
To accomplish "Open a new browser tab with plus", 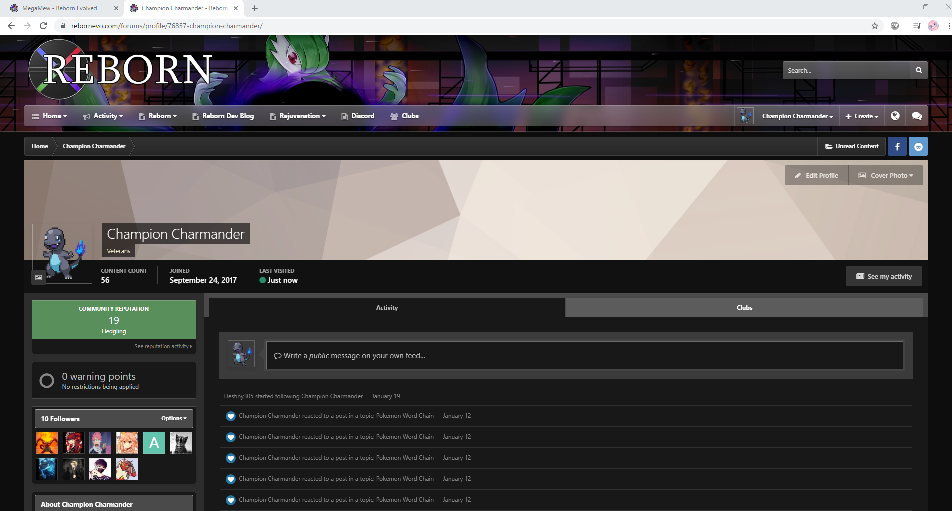I will coord(254,8).
